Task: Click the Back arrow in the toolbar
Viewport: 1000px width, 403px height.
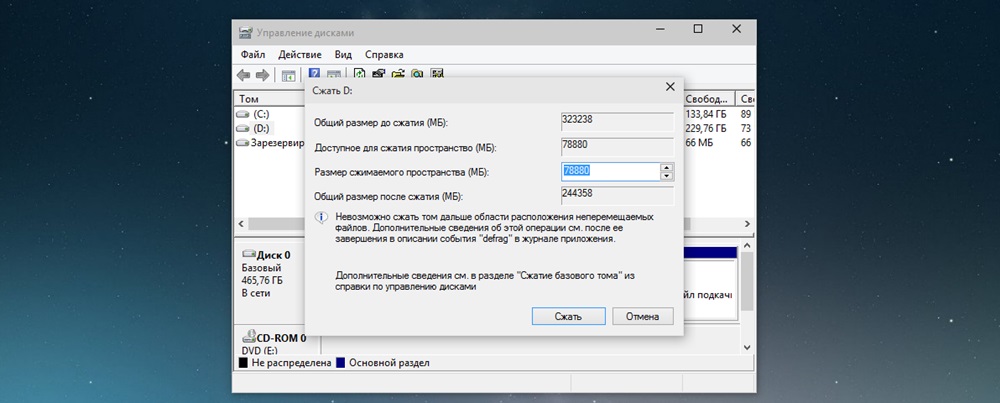Action: click(x=243, y=75)
